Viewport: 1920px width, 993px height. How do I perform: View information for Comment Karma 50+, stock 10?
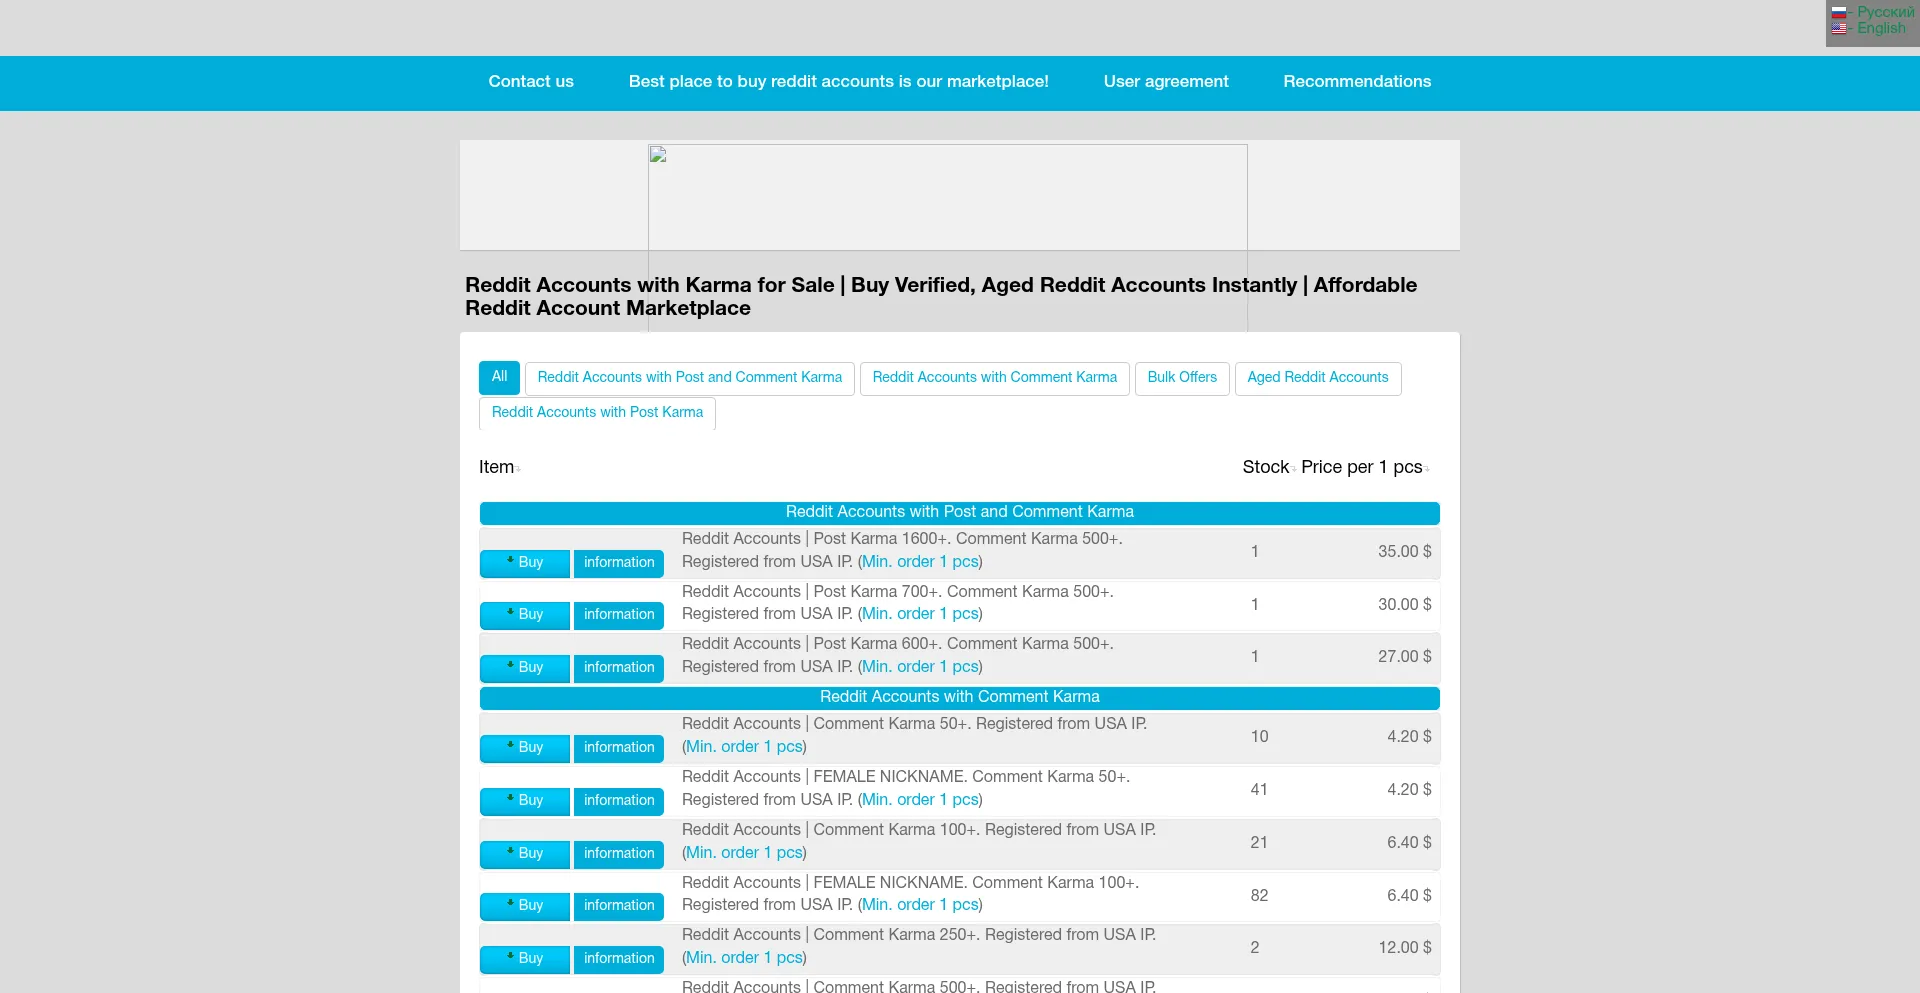[x=619, y=748]
